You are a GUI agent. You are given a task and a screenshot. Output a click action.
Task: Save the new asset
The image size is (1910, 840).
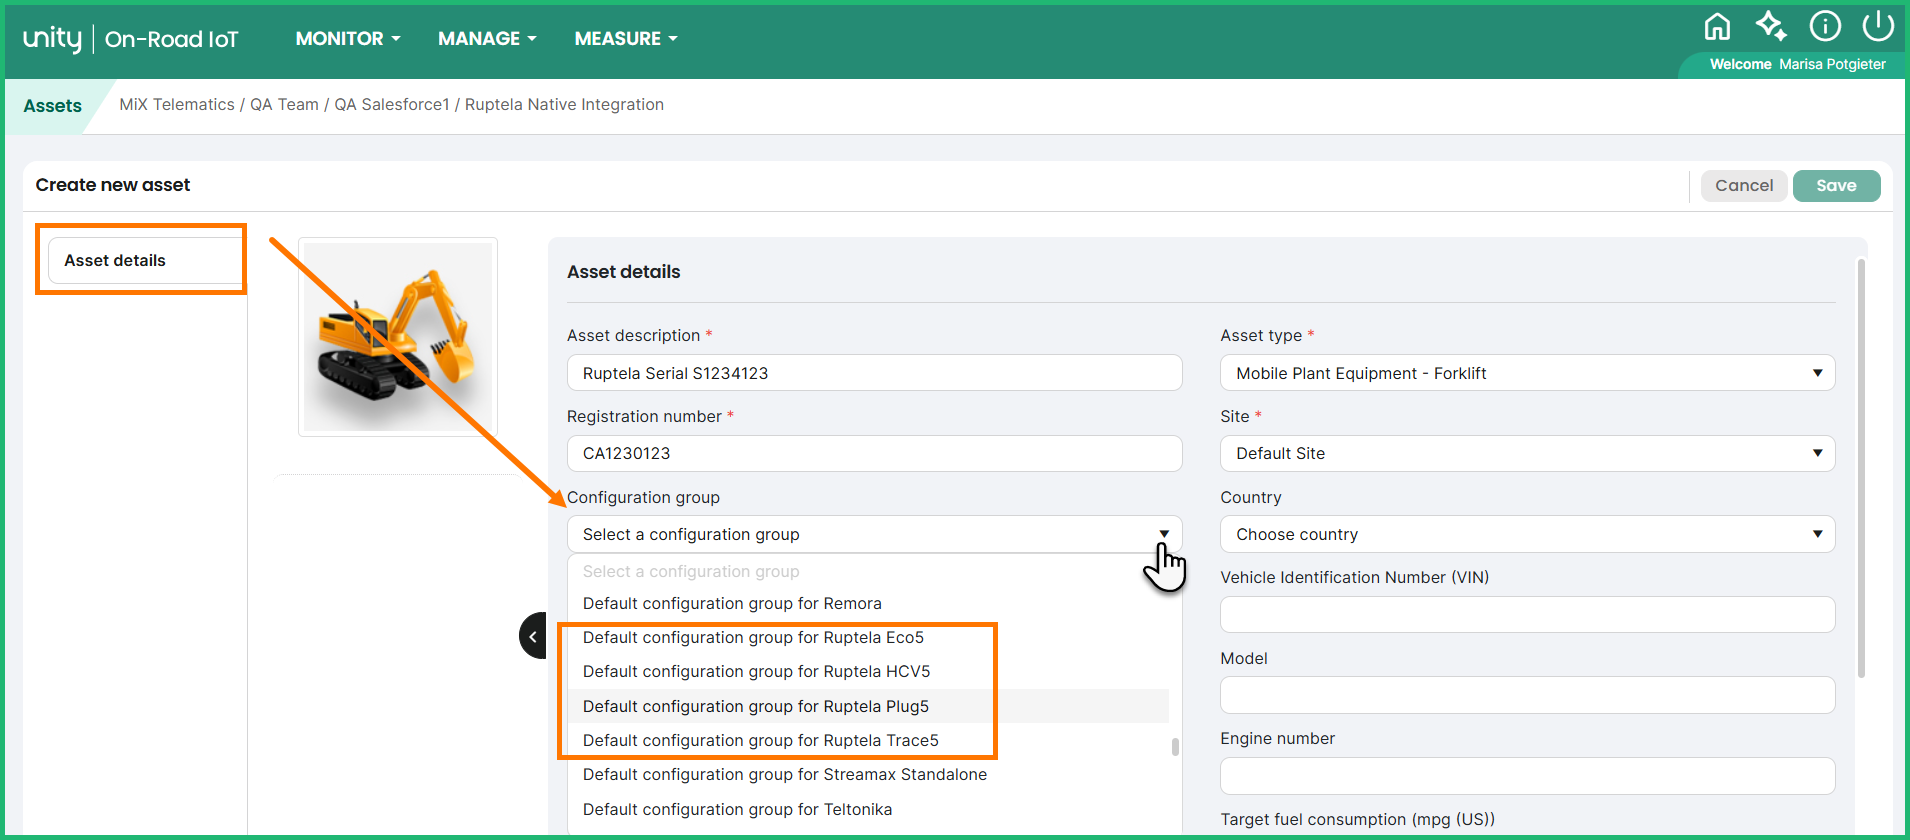click(1836, 186)
